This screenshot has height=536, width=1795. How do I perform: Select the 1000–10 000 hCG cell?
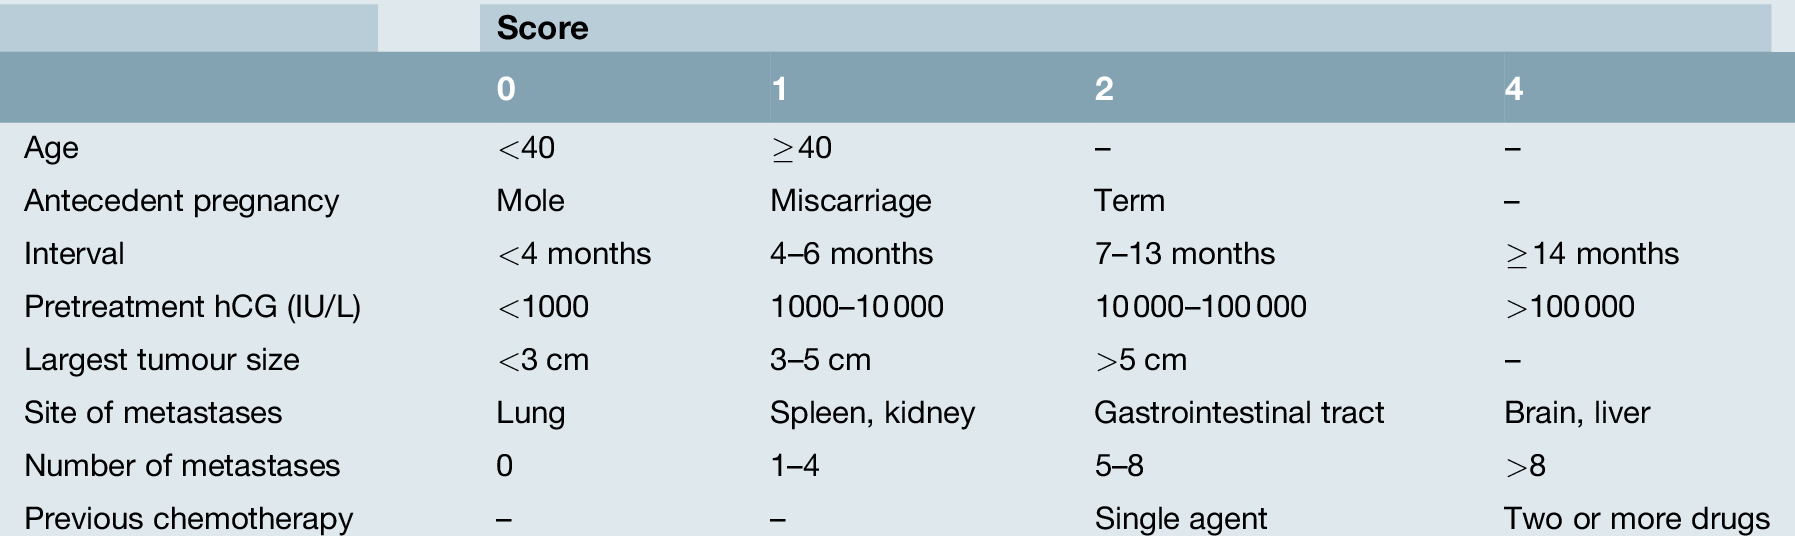pyautogui.click(x=856, y=307)
